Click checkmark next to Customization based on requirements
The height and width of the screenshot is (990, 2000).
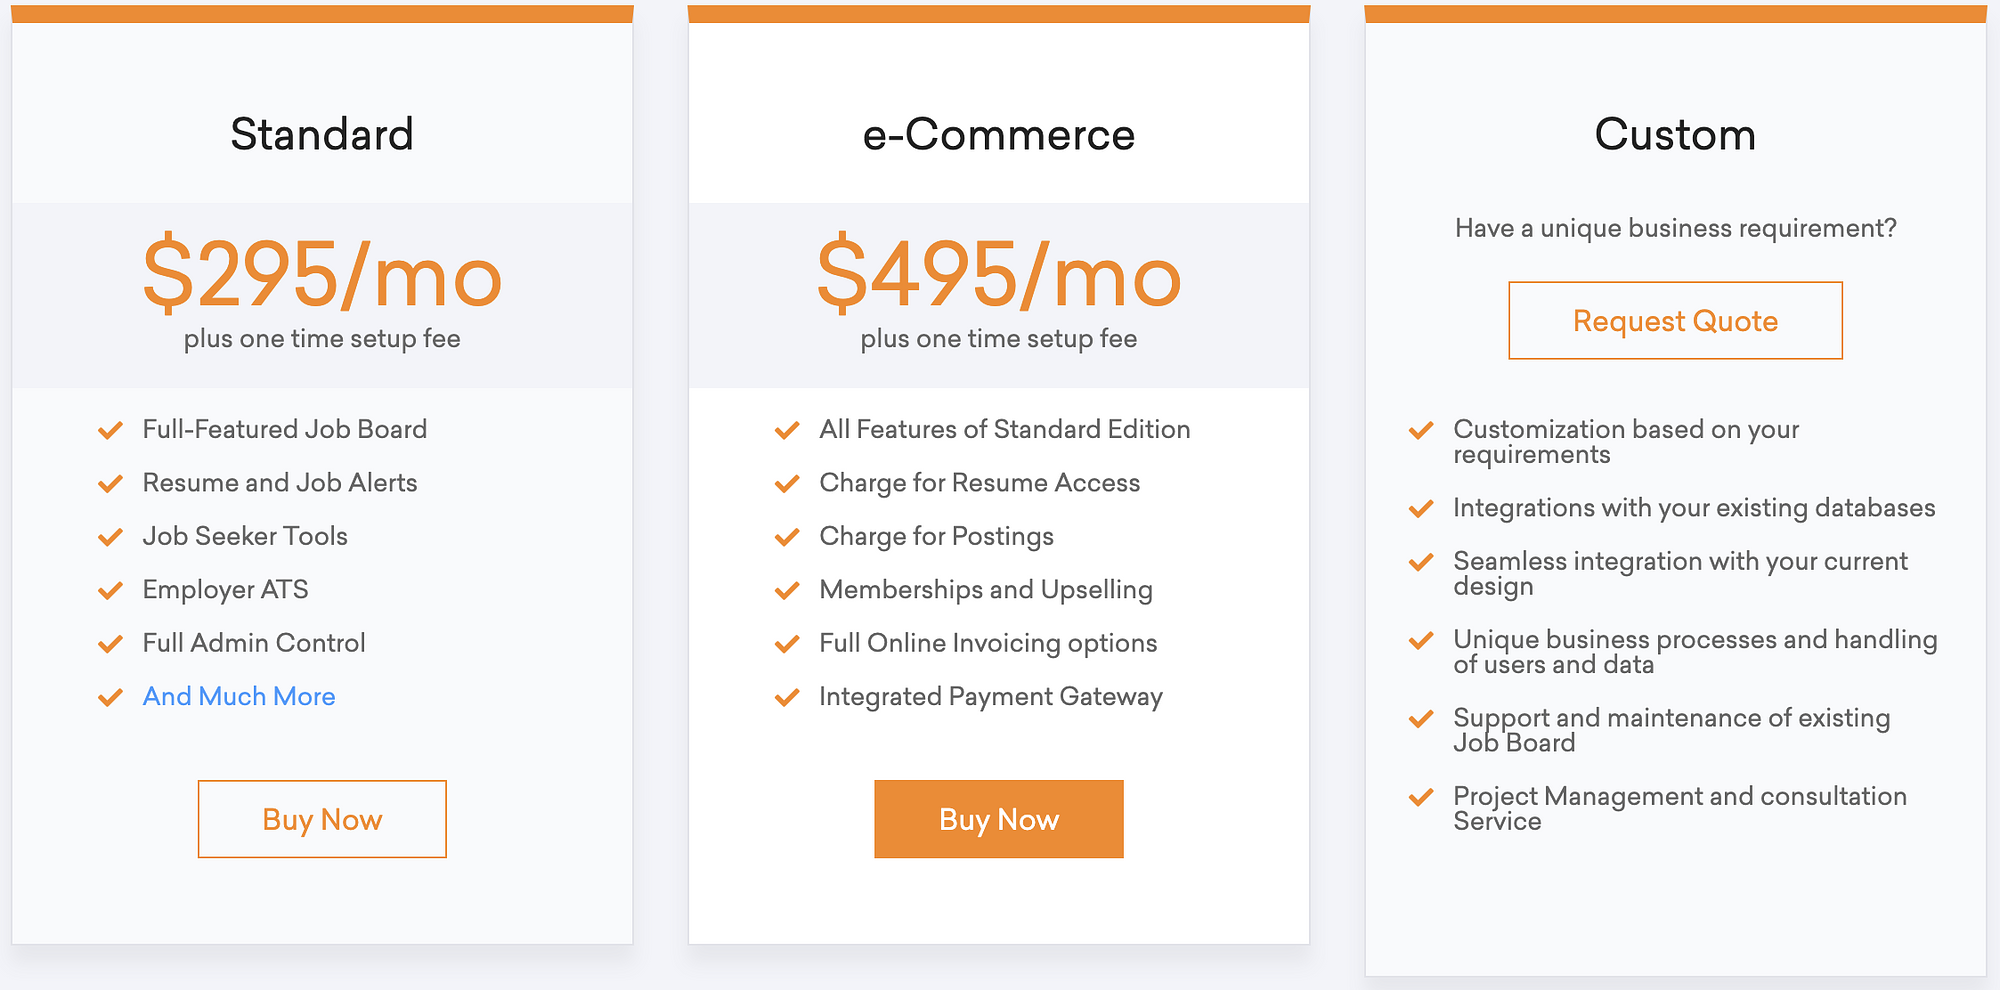(1421, 431)
